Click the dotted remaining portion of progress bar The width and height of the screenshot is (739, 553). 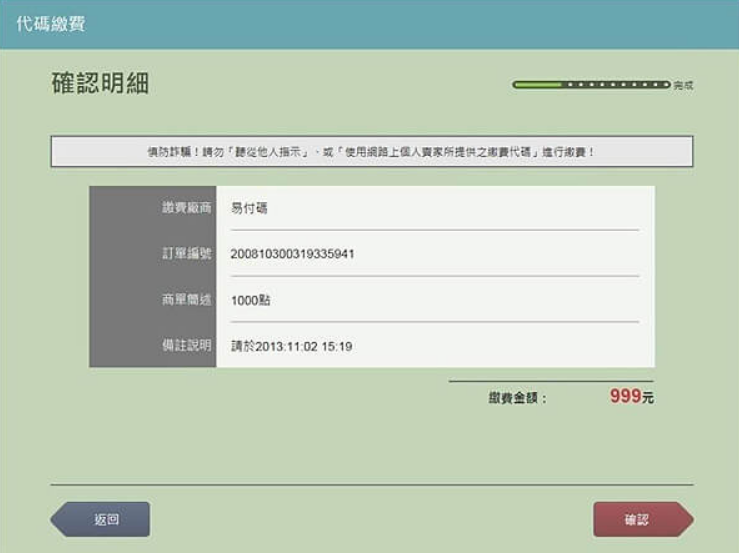615,85
